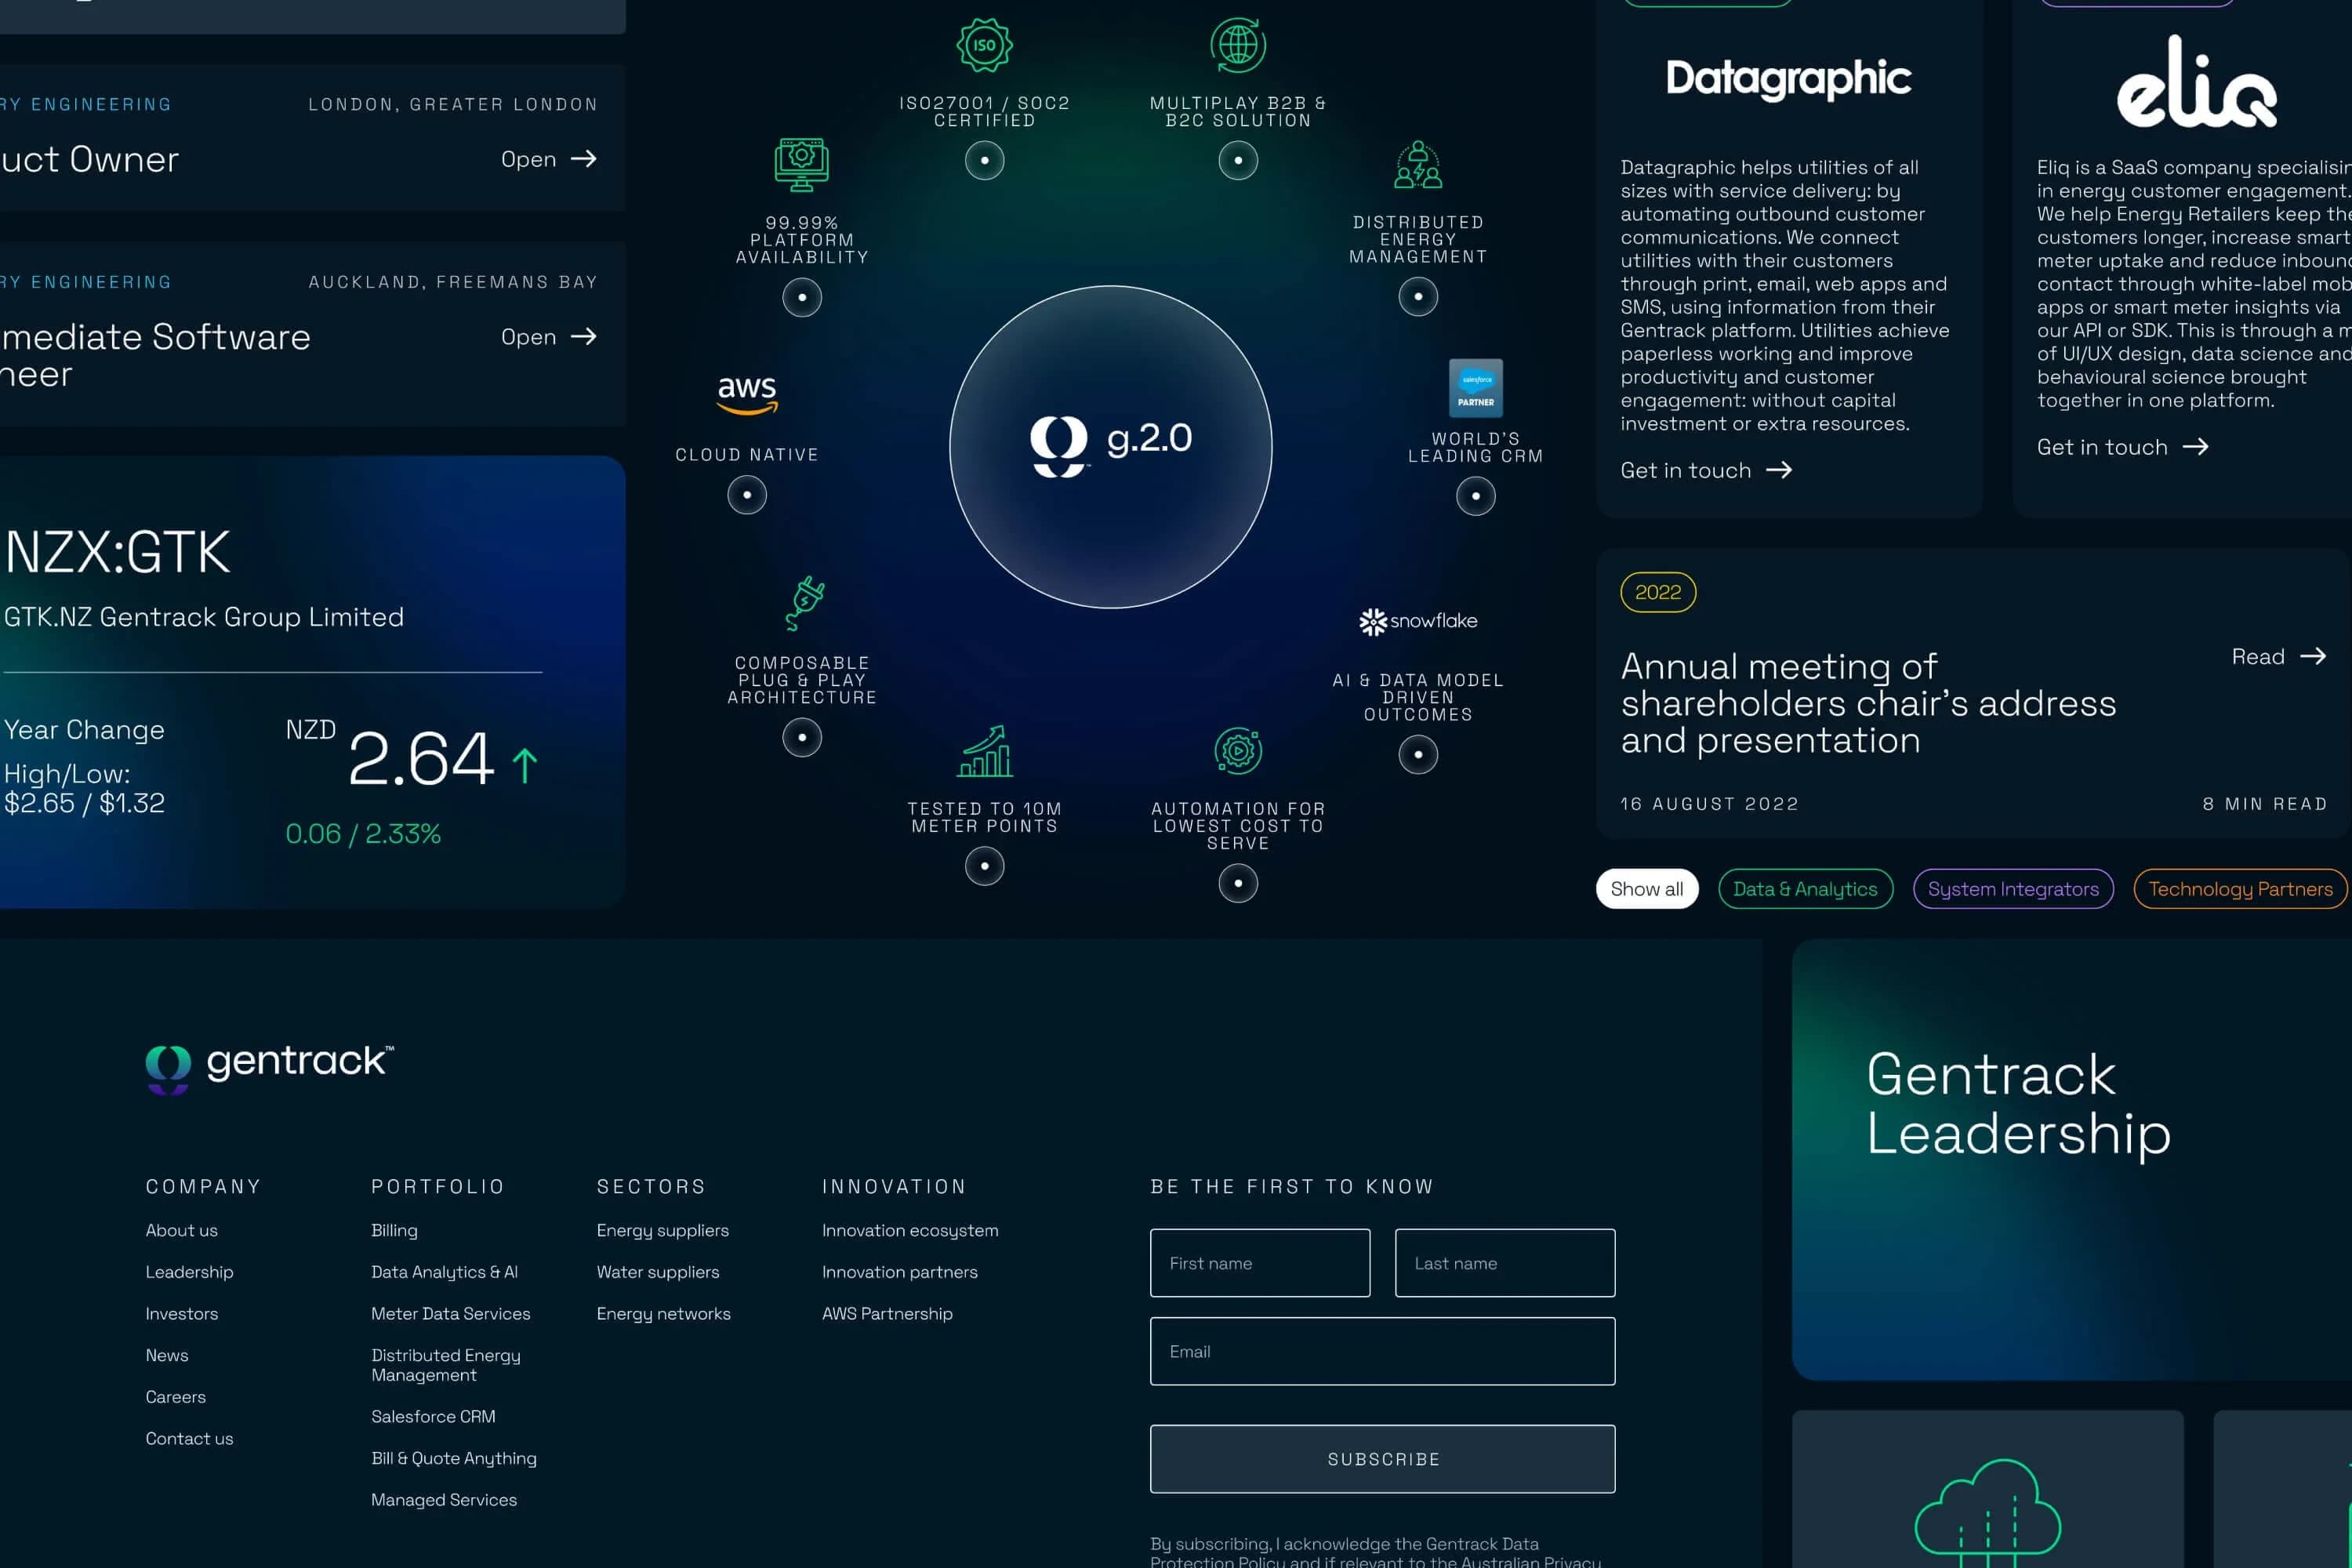This screenshot has width=2352, height=1568.
Task: Click the automation lowest cost gear icon
Action: click(1238, 751)
